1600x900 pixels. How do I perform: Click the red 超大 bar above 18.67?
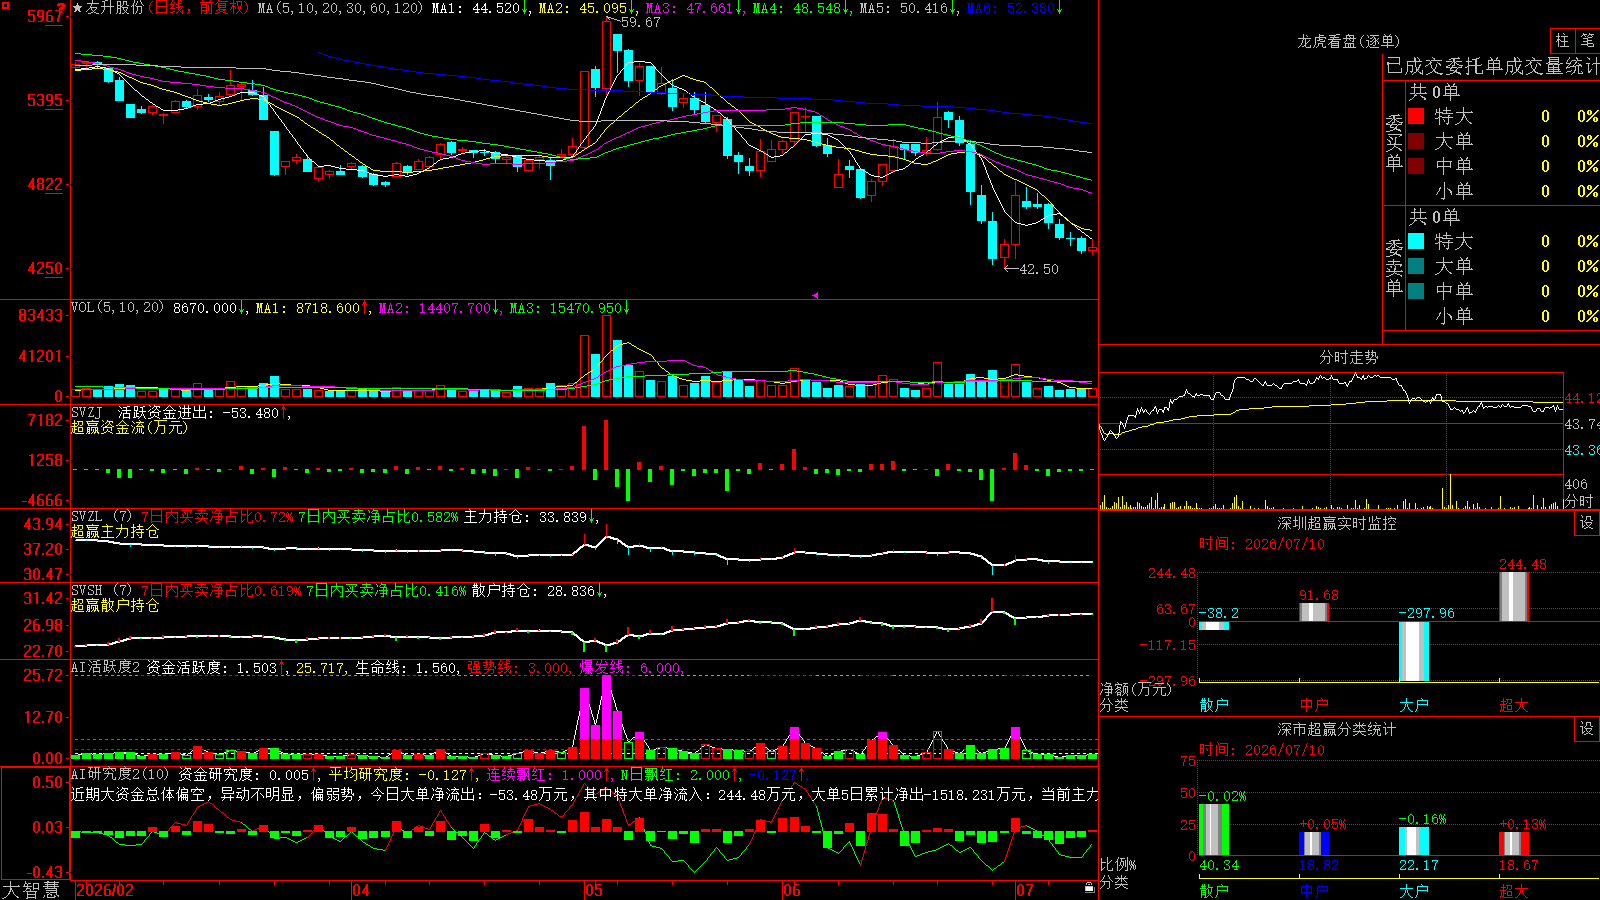click(x=1514, y=843)
